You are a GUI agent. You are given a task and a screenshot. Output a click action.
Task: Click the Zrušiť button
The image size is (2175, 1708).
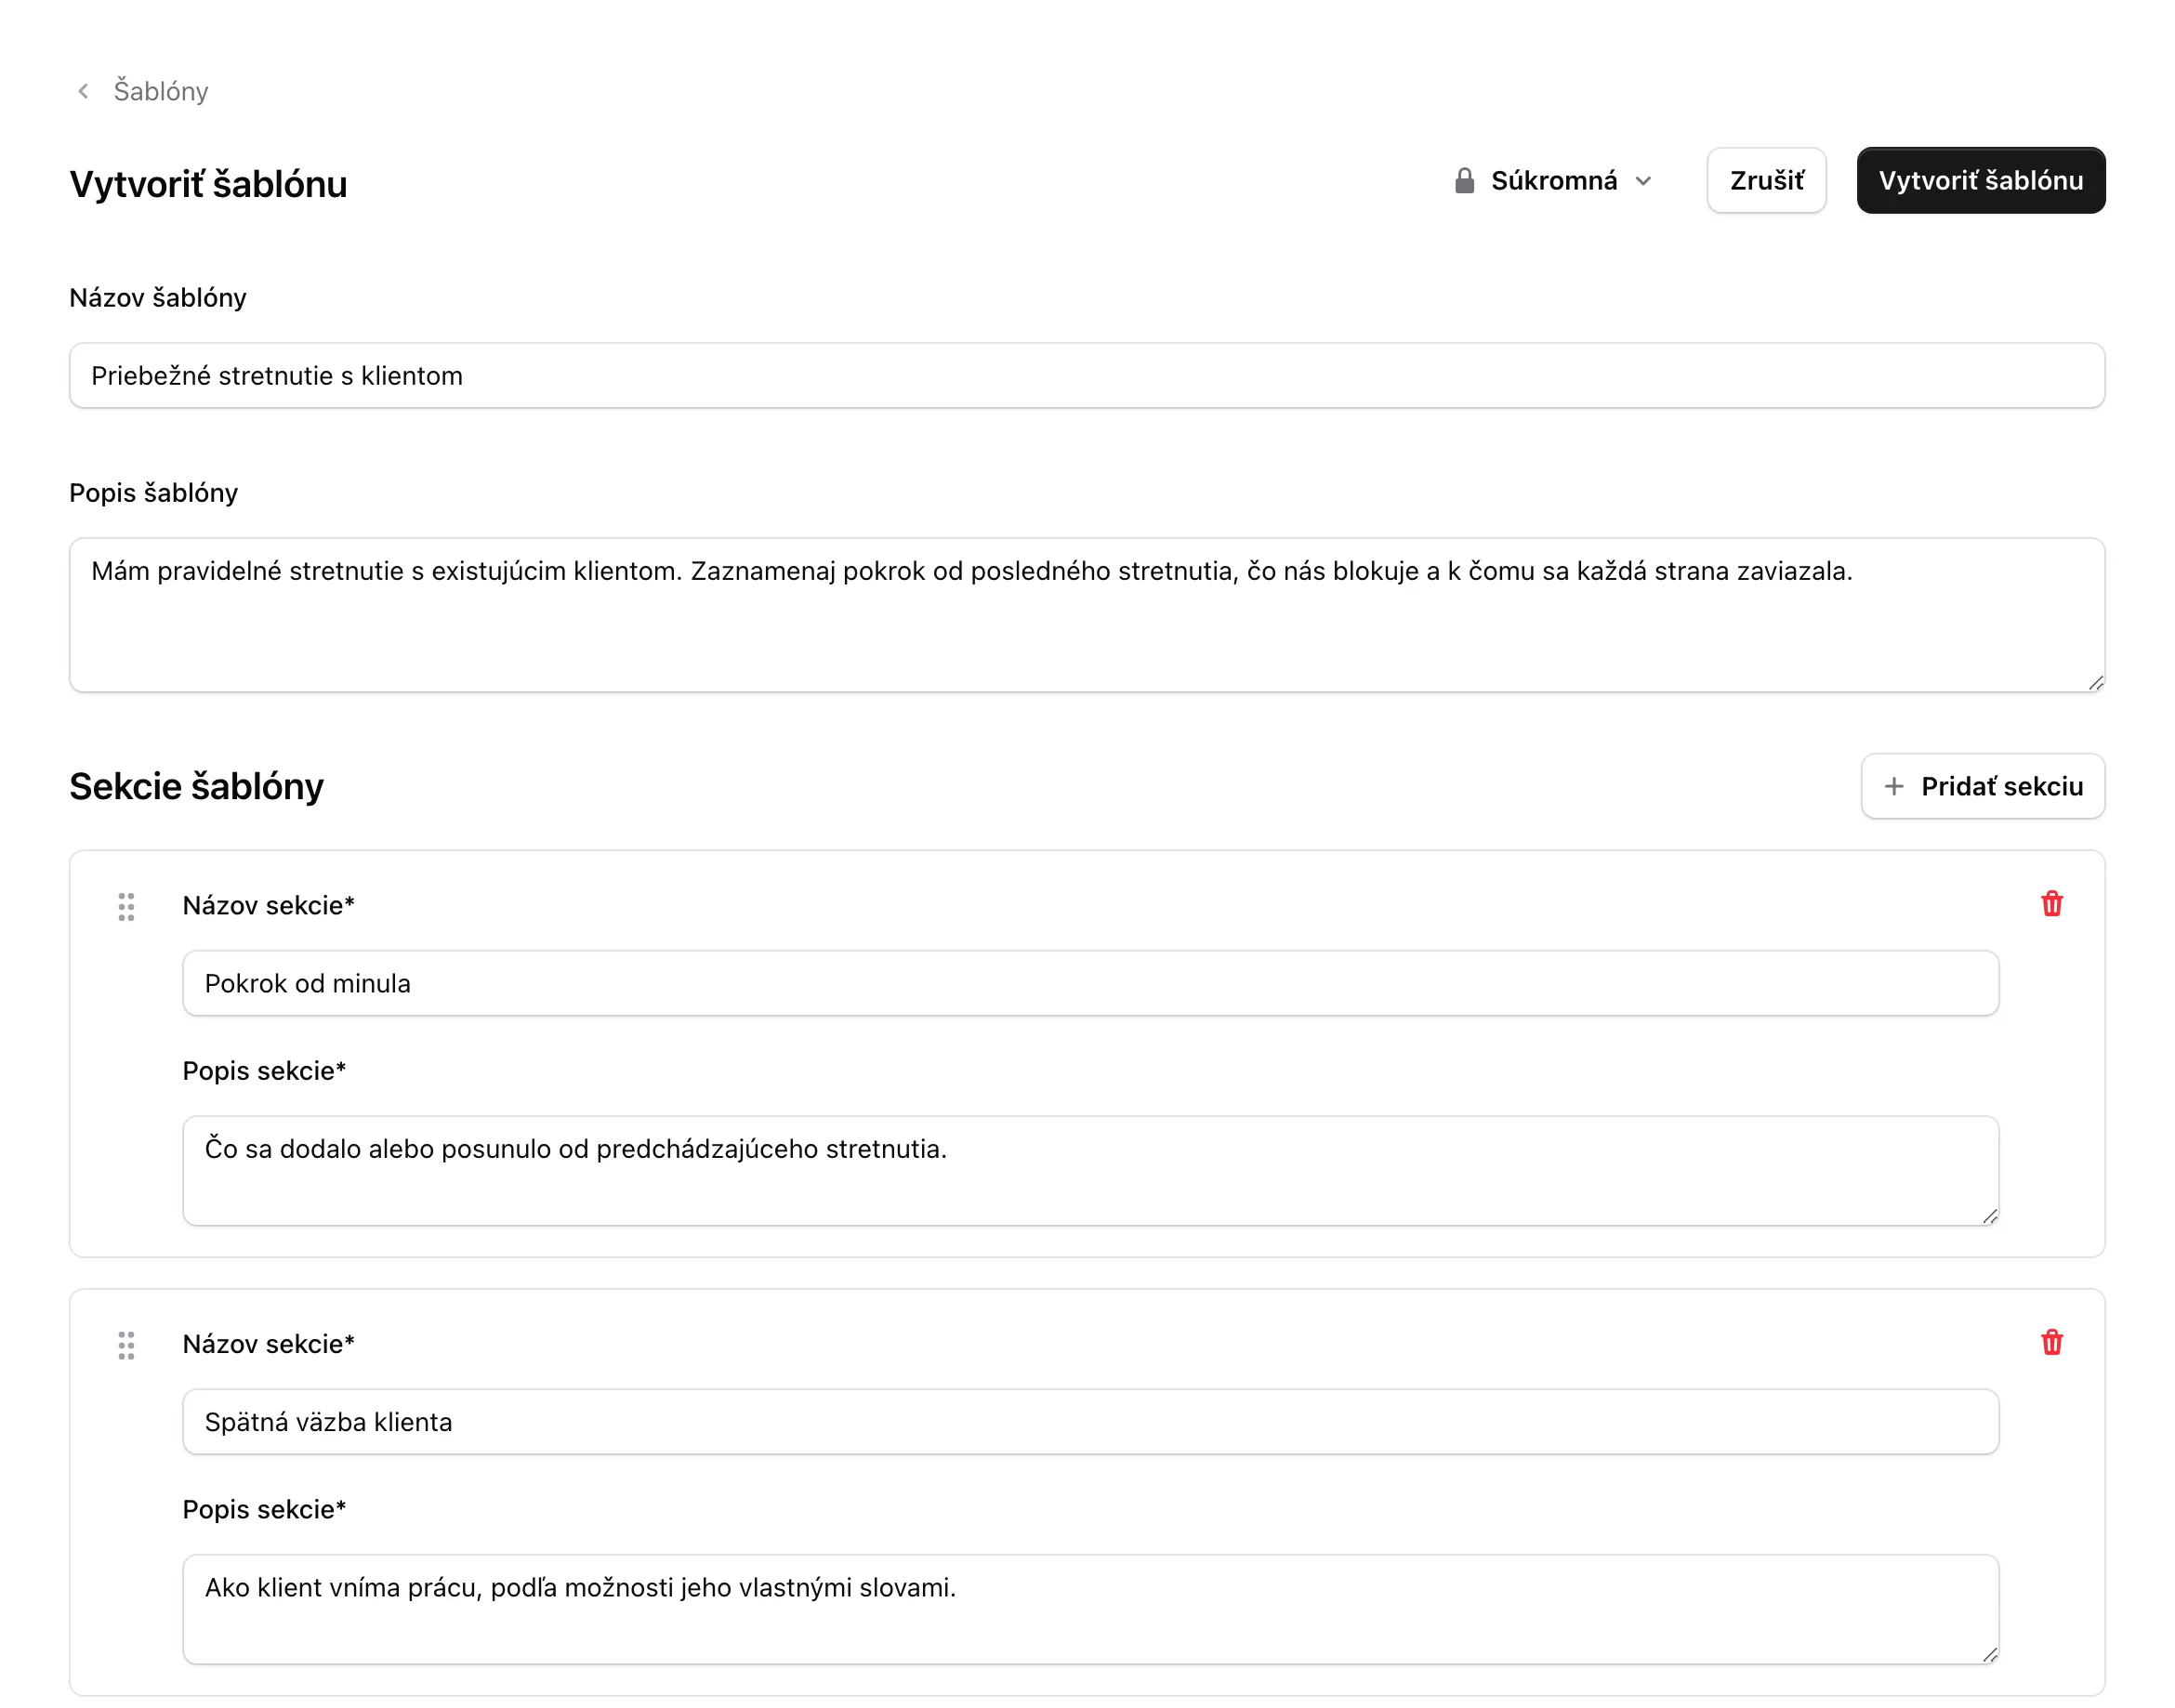1766,181
